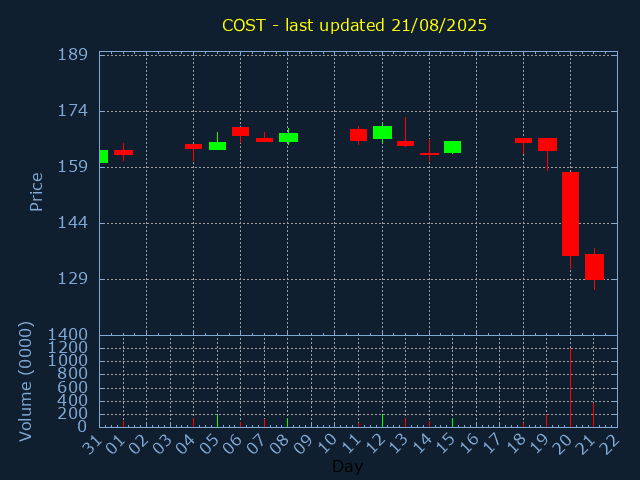Click the x-axis day label 31
Screen dimensions: 640x480
point(92,444)
